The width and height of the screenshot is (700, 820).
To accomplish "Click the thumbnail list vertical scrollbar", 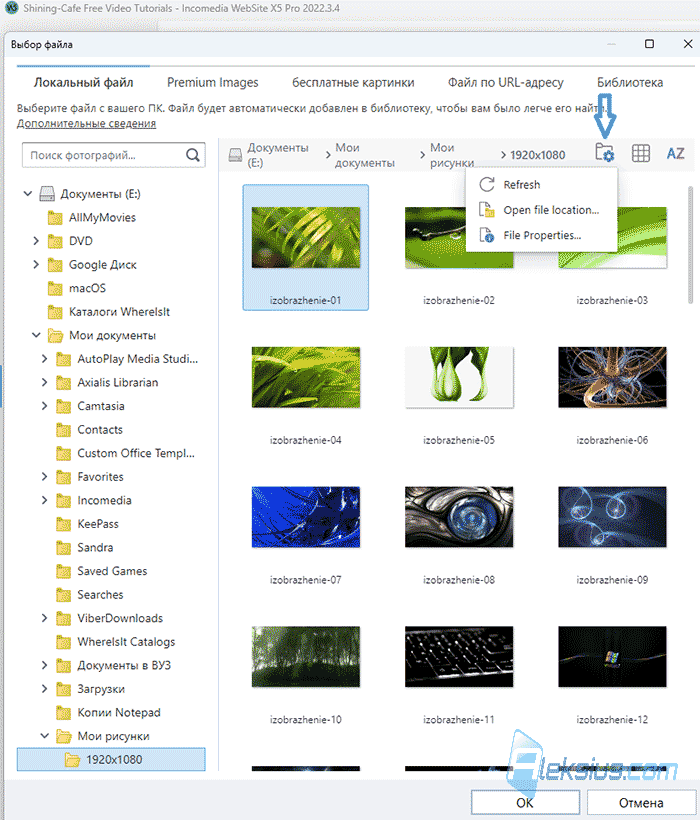I will (x=690, y=245).
